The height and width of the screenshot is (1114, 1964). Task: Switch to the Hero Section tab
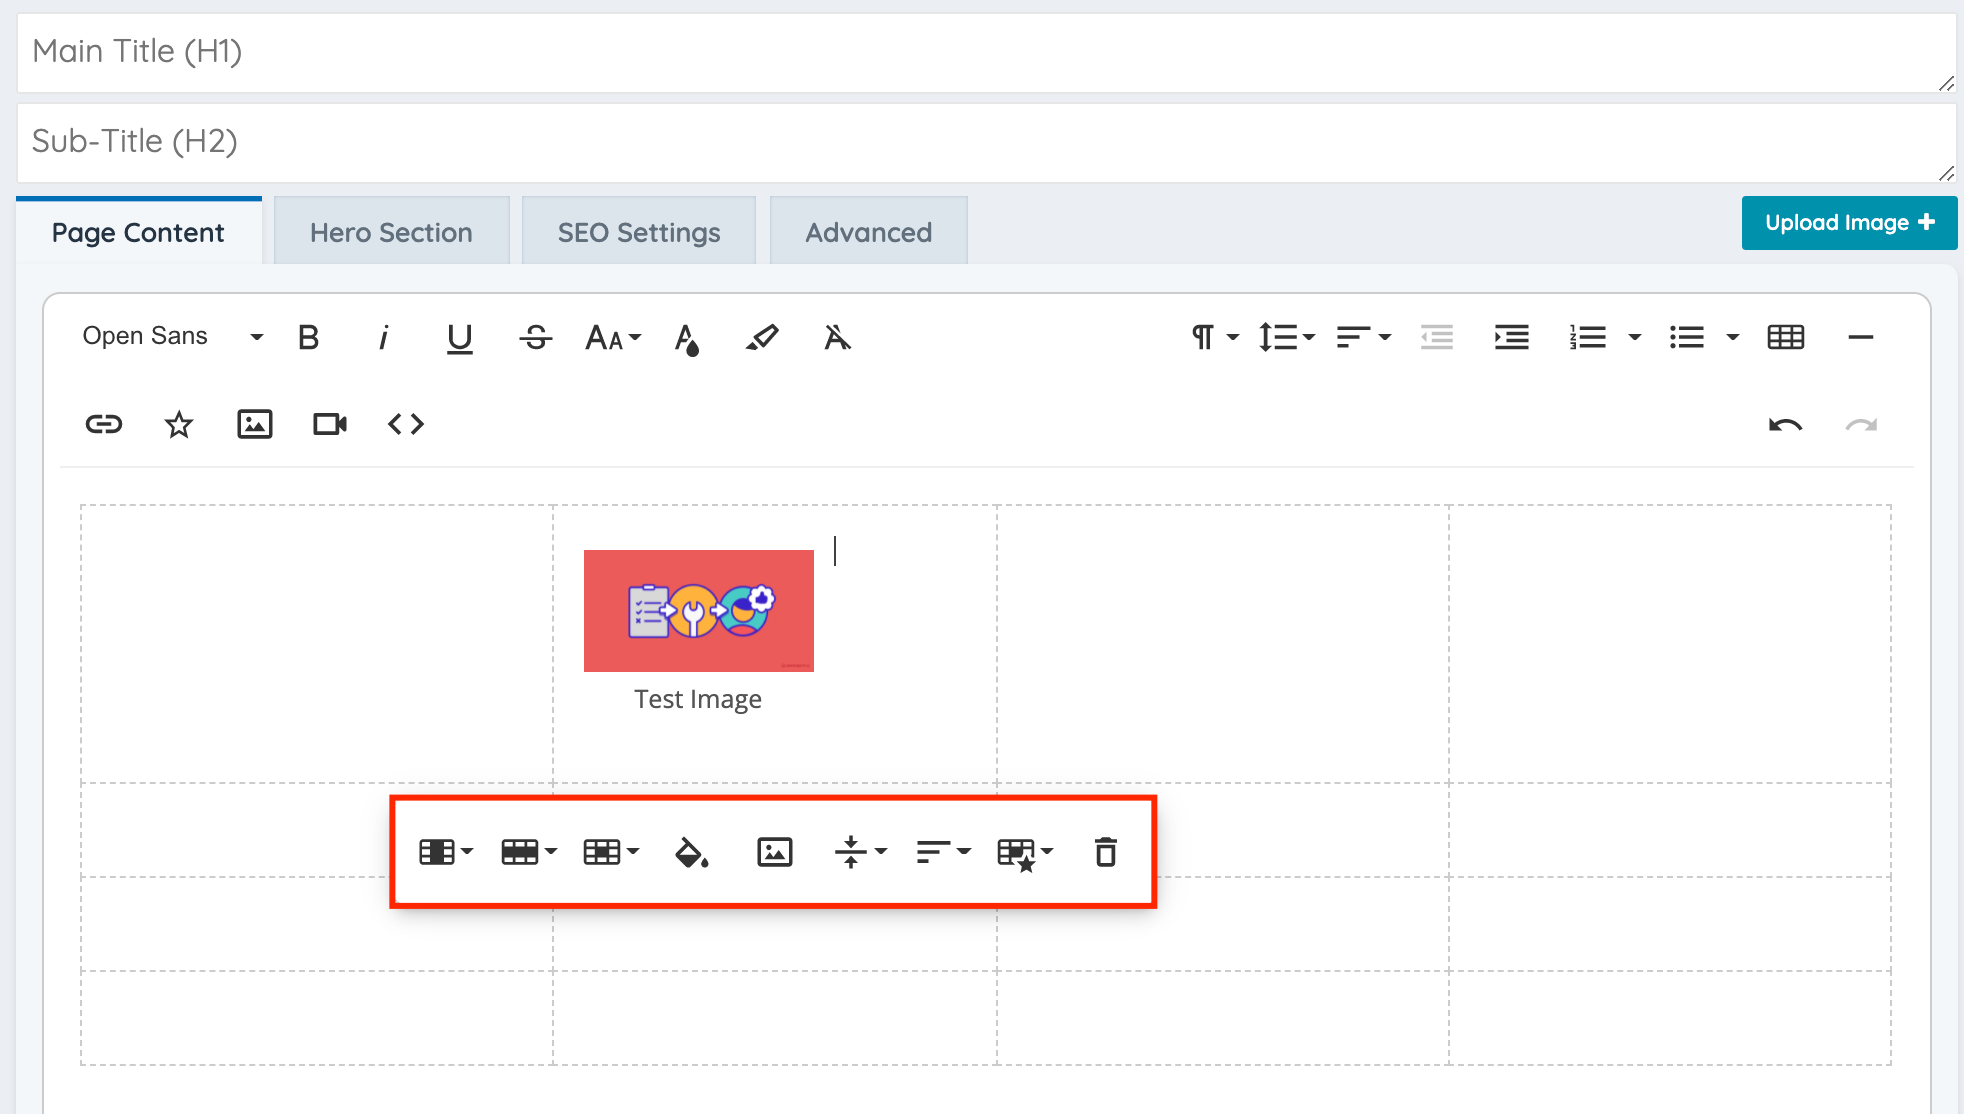(x=391, y=232)
